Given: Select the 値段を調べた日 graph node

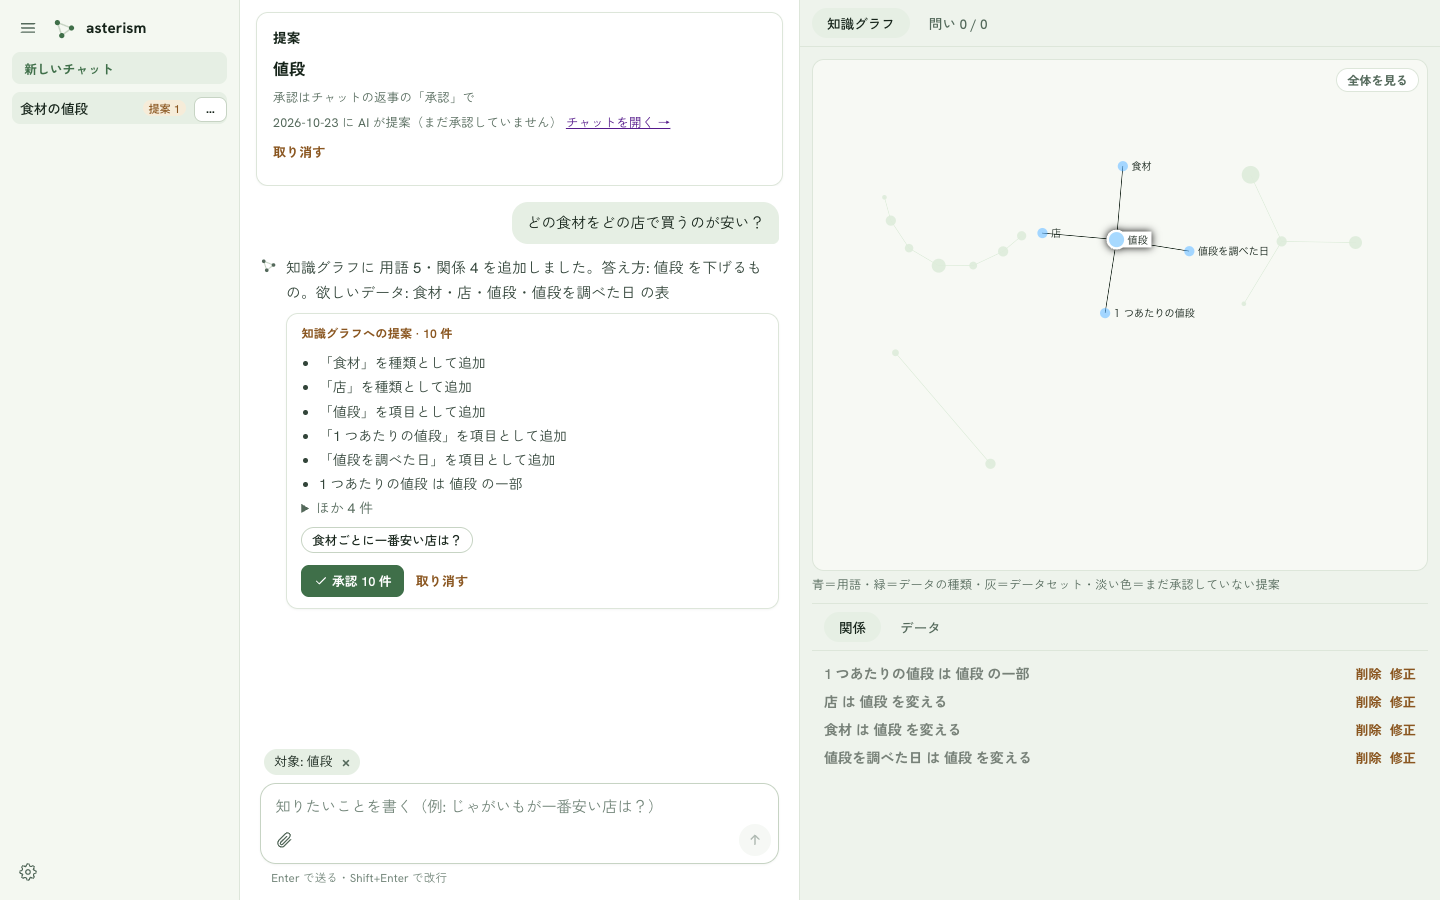Looking at the screenshot, I should pyautogui.click(x=1189, y=252).
